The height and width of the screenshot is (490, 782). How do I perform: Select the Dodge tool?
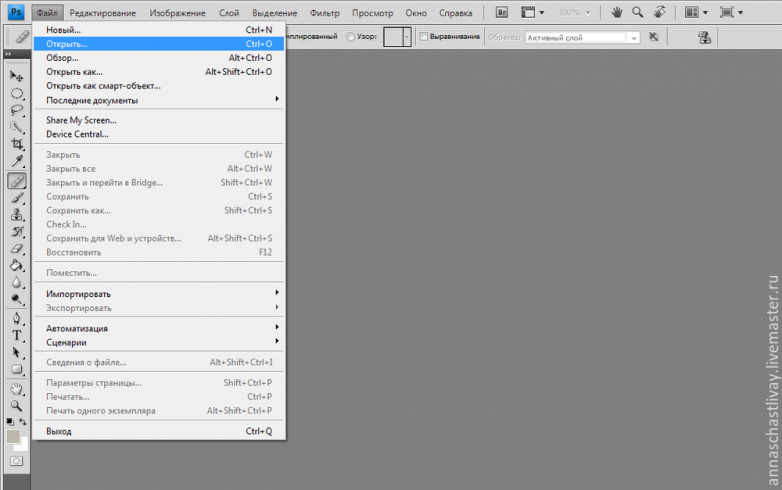point(16,300)
